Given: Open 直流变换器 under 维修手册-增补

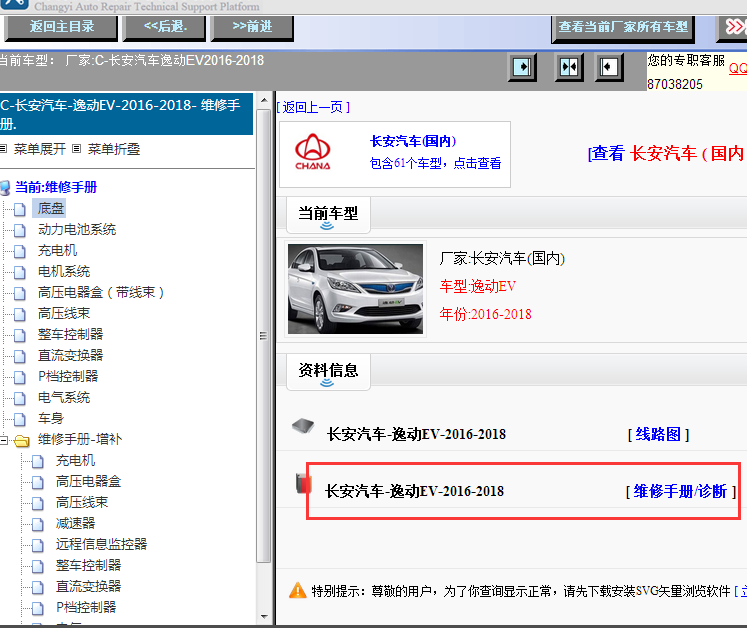Looking at the screenshot, I should [x=88, y=586].
